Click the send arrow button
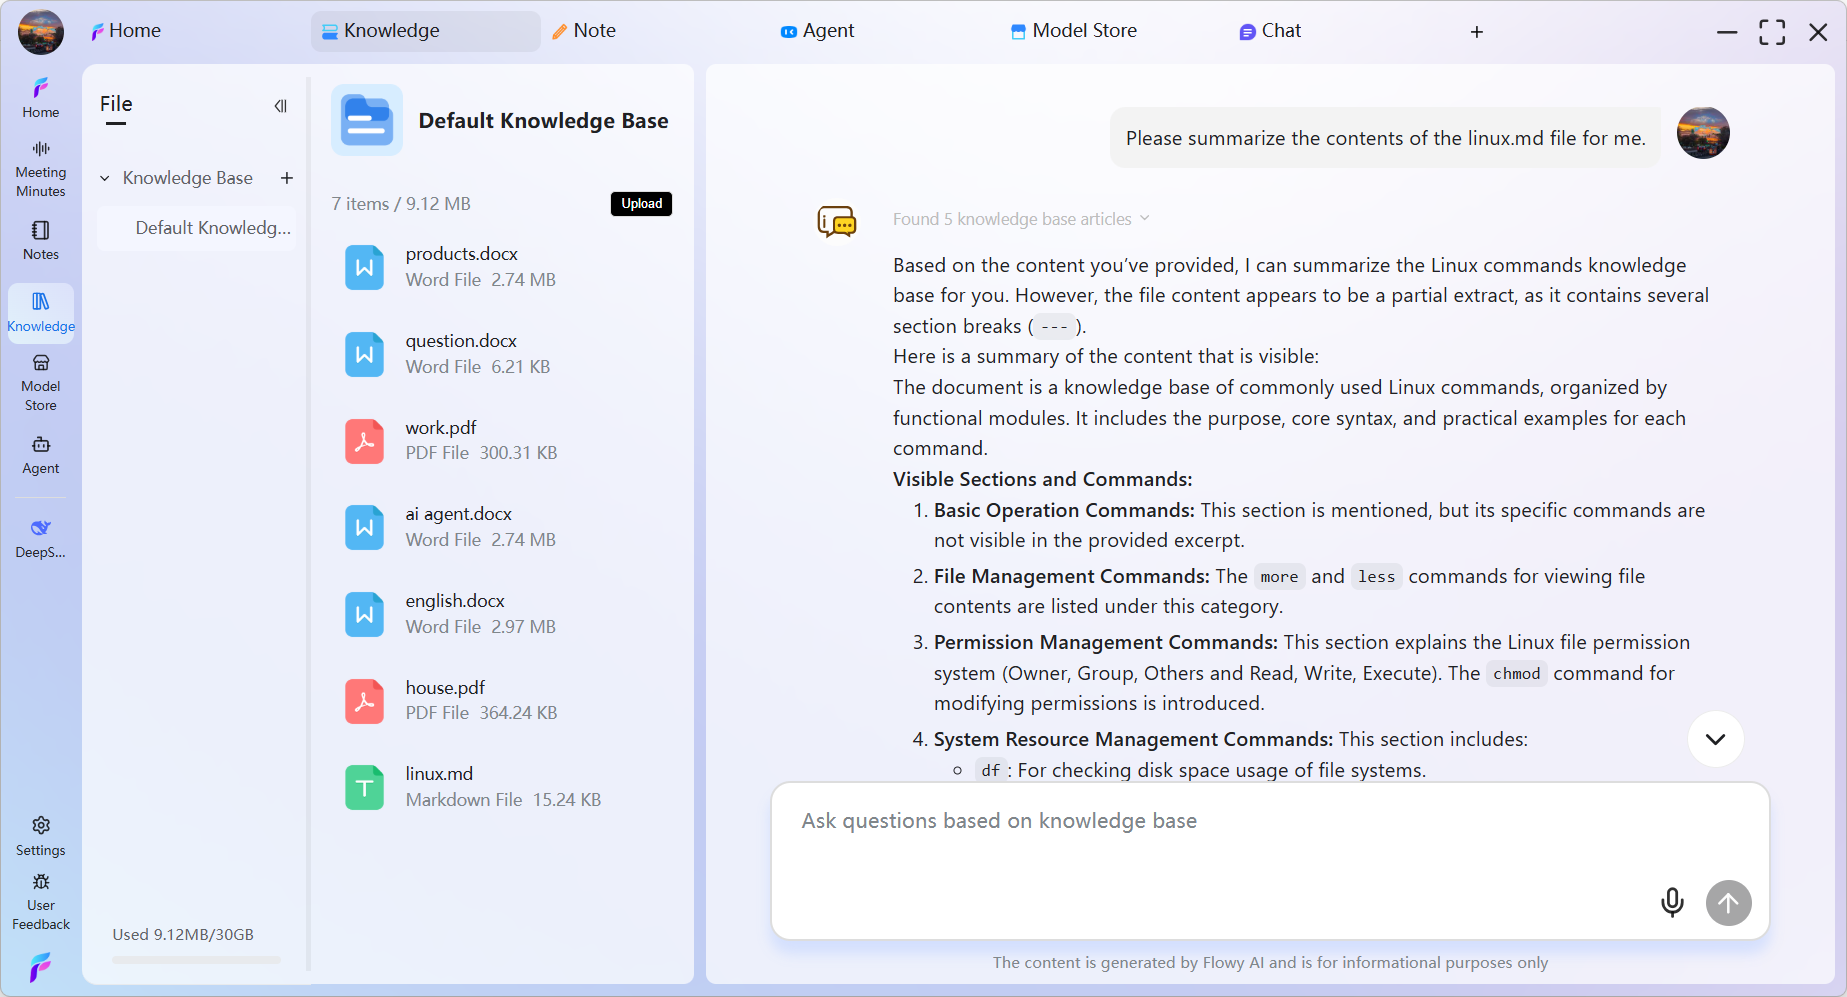1847x997 pixels. (1728, 903)
